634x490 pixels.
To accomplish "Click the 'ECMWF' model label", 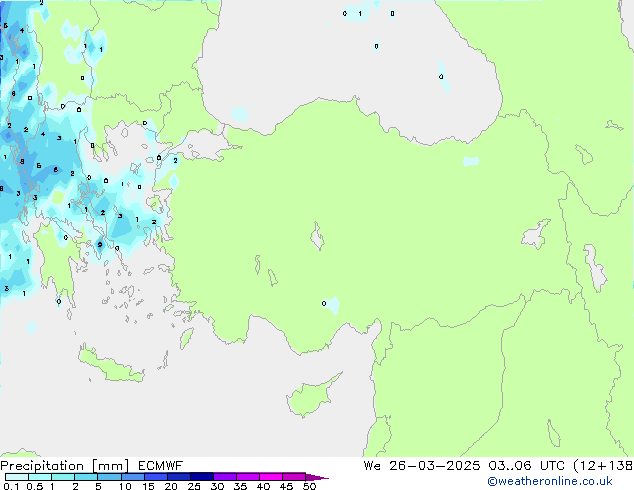I will (x=161, y=466).
